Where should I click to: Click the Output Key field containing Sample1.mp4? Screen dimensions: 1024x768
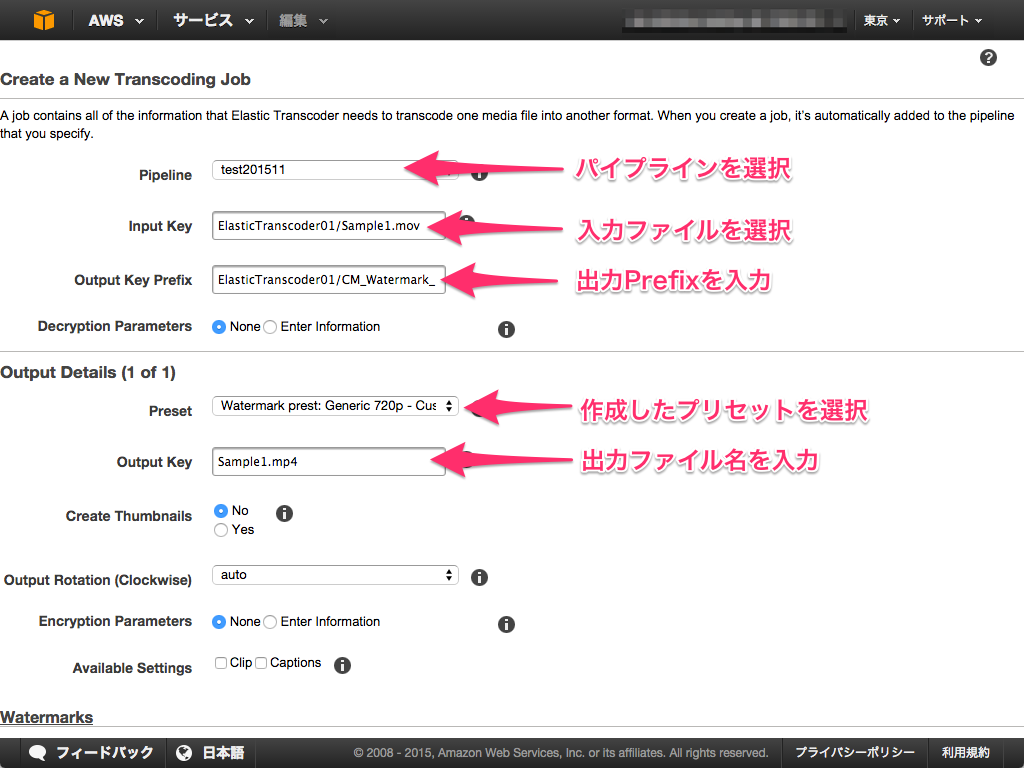click(328, 462)
